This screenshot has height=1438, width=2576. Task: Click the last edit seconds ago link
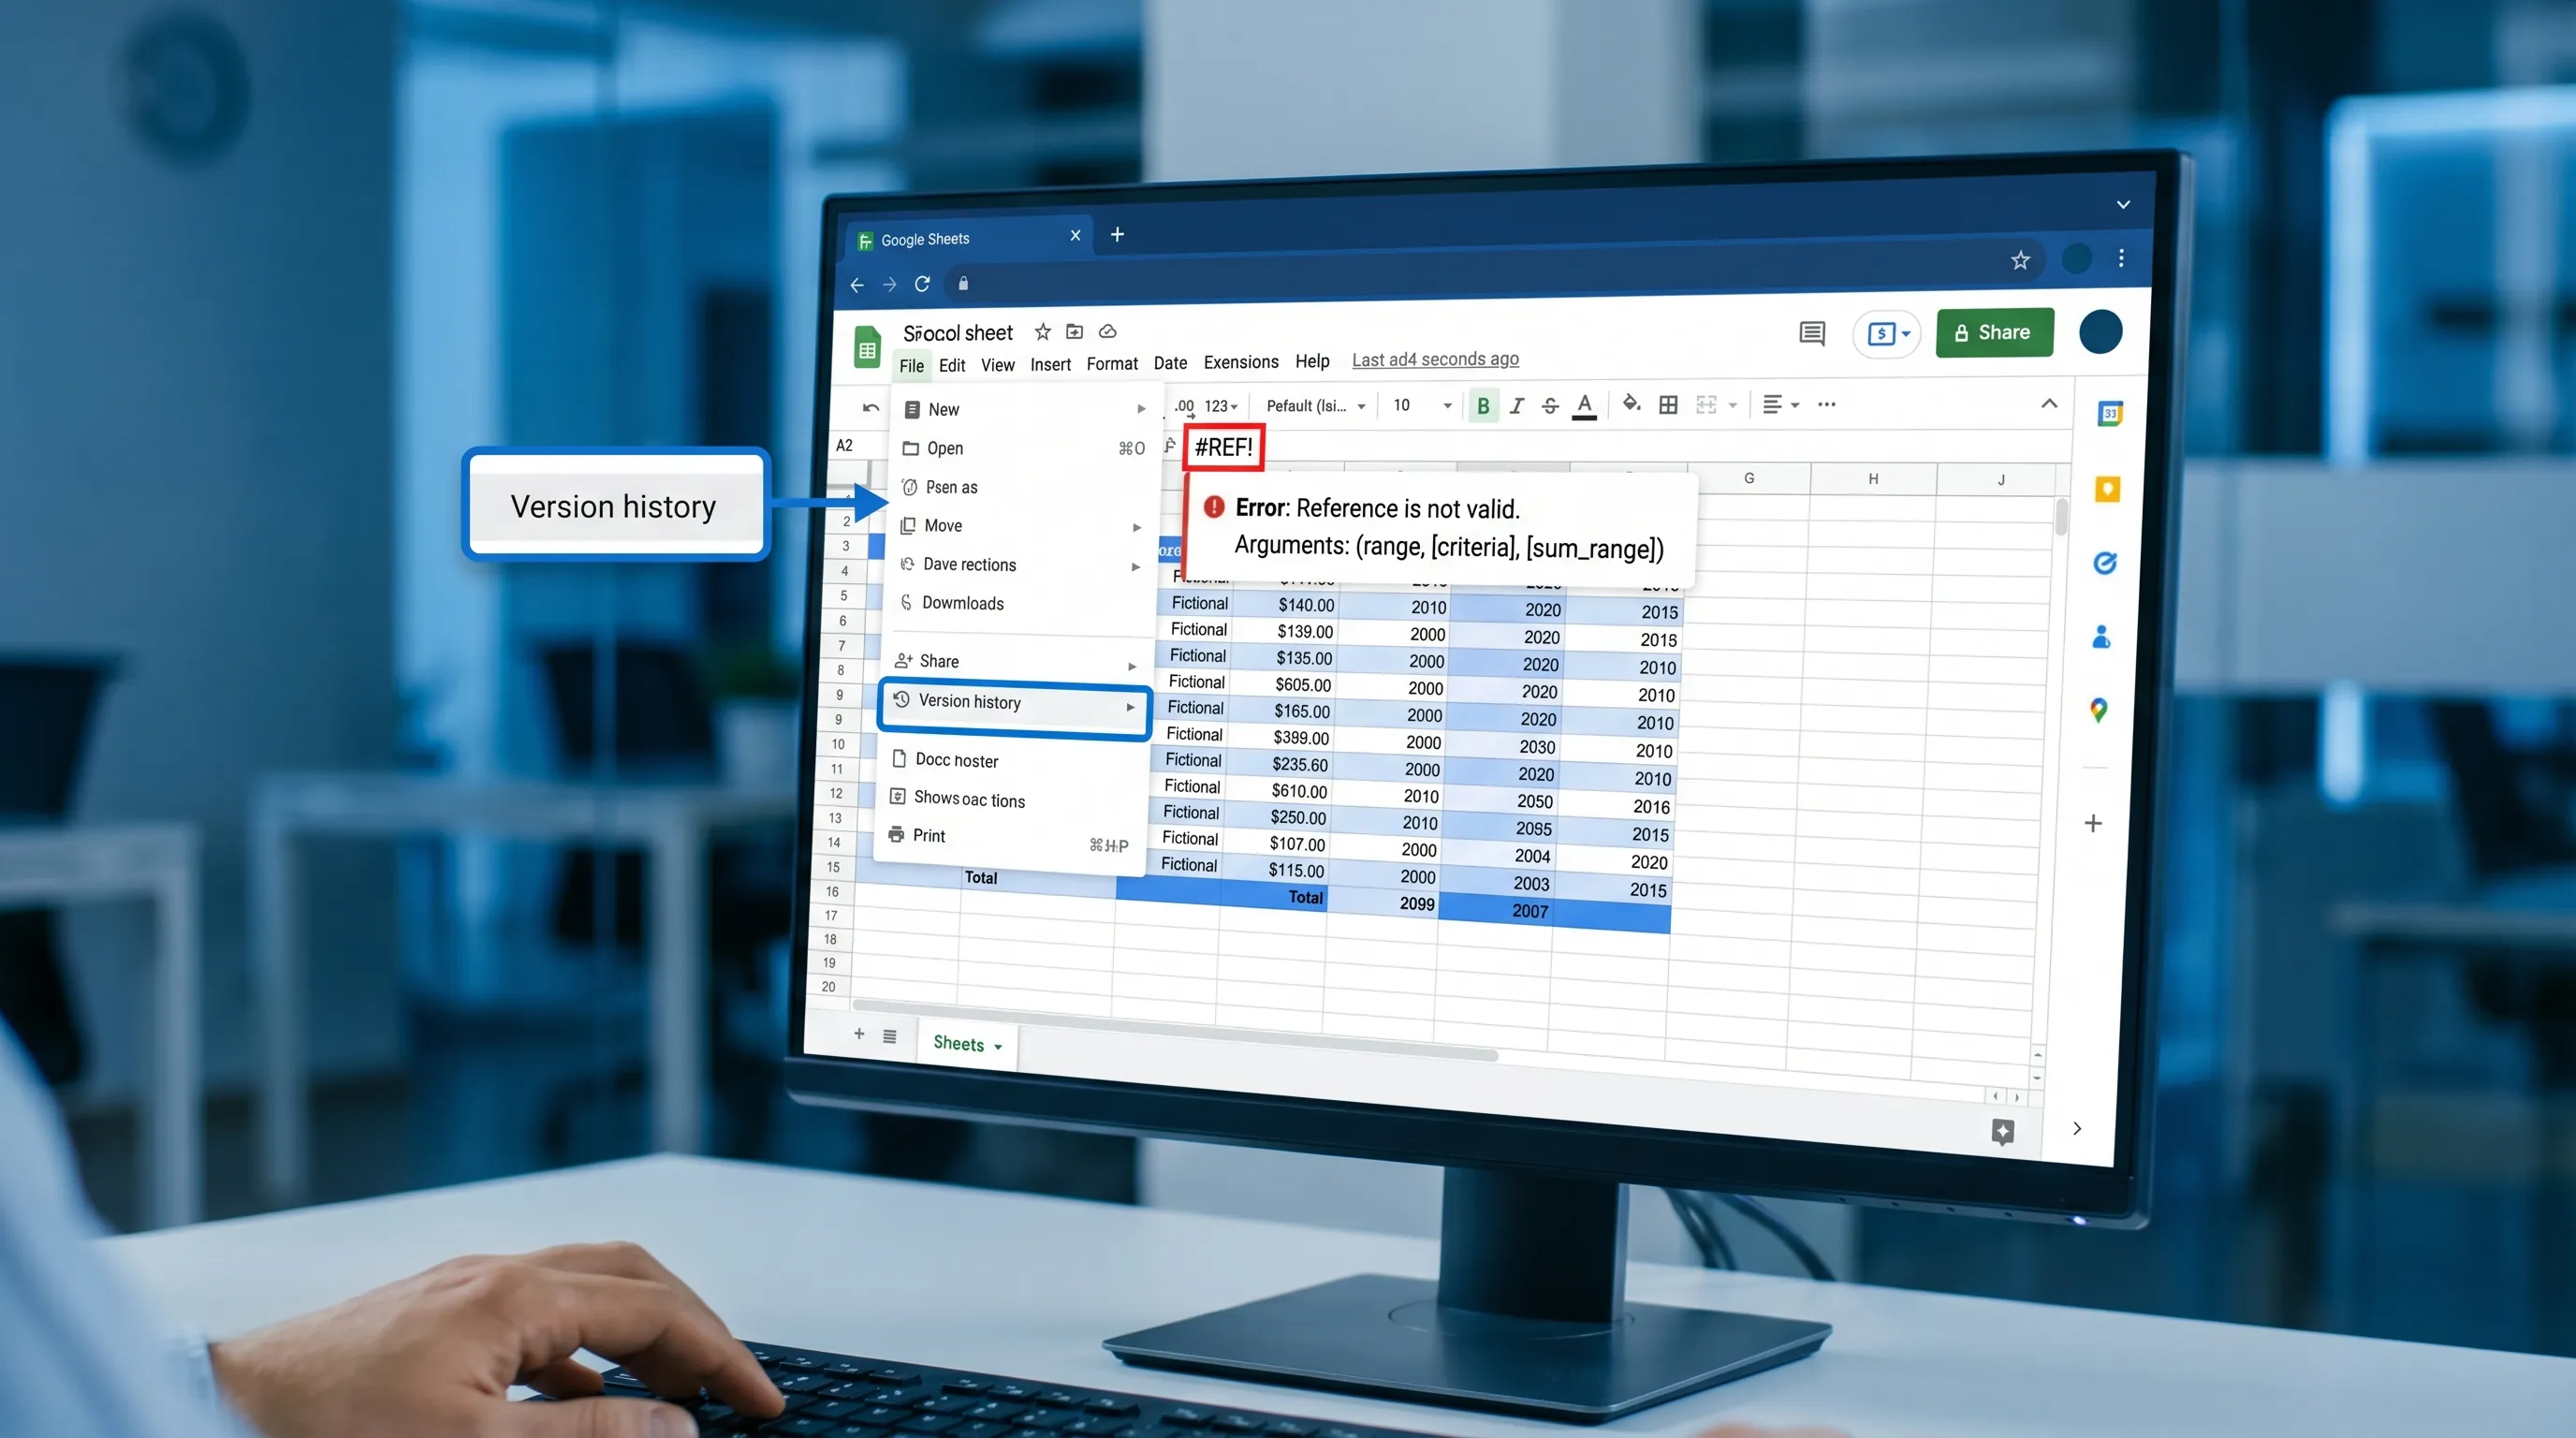pos(1434,359)
